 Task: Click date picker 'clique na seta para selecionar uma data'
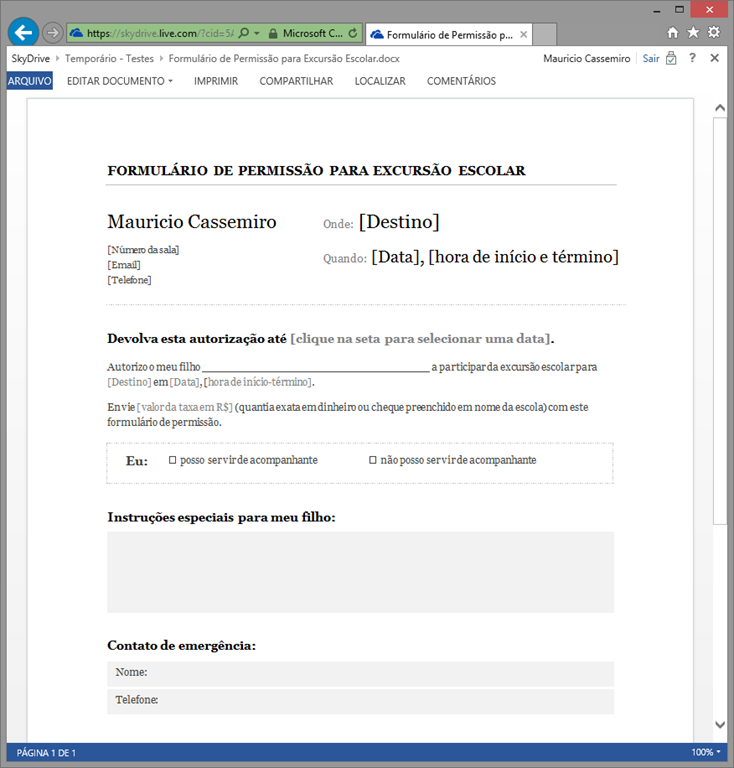(x=420, y=339)
